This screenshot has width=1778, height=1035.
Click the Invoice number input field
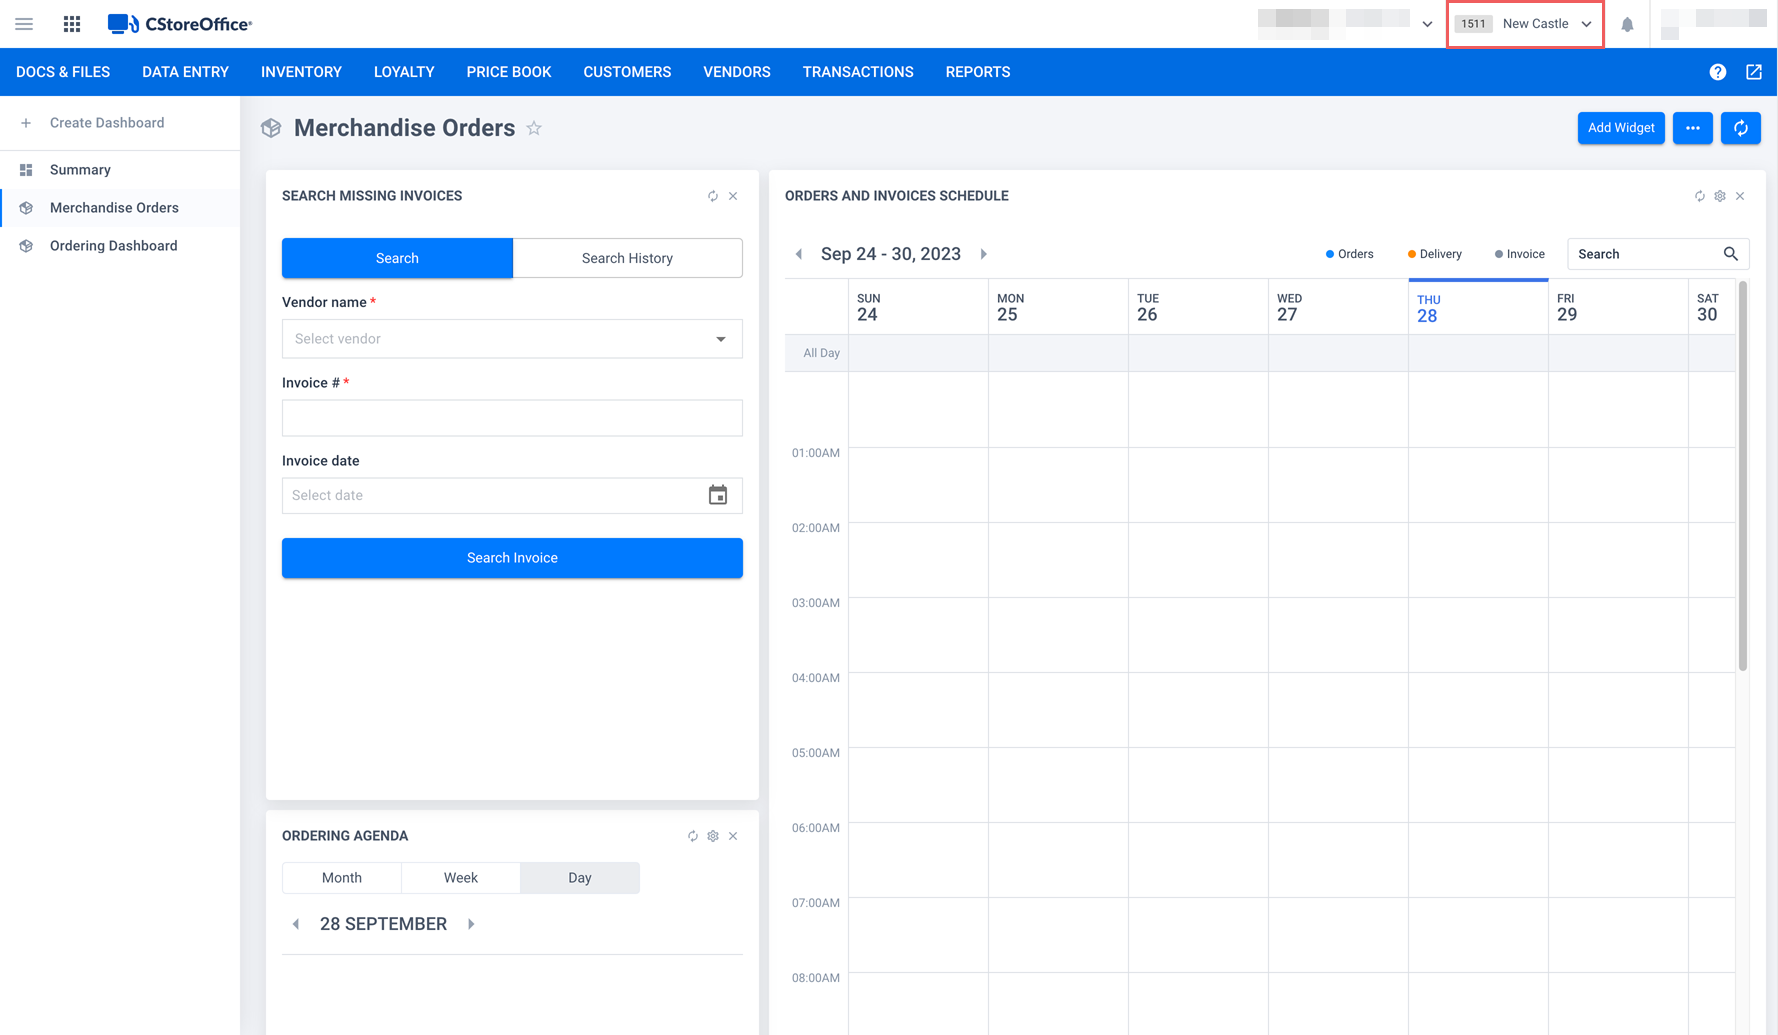click(512, 418)
